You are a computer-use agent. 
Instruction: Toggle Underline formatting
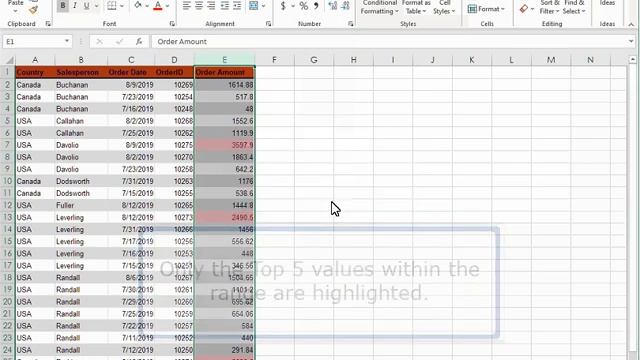click(x=87, y=6)
